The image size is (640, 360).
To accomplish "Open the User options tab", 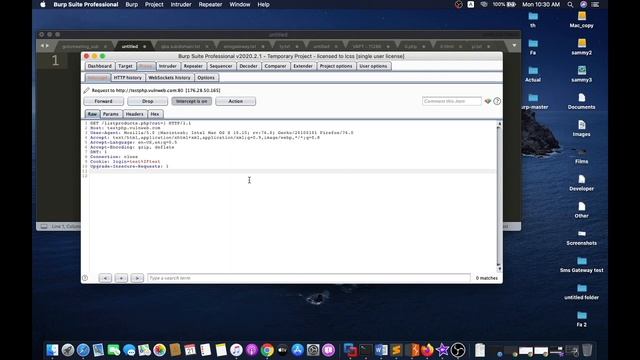I will click(x=373, y=66).
